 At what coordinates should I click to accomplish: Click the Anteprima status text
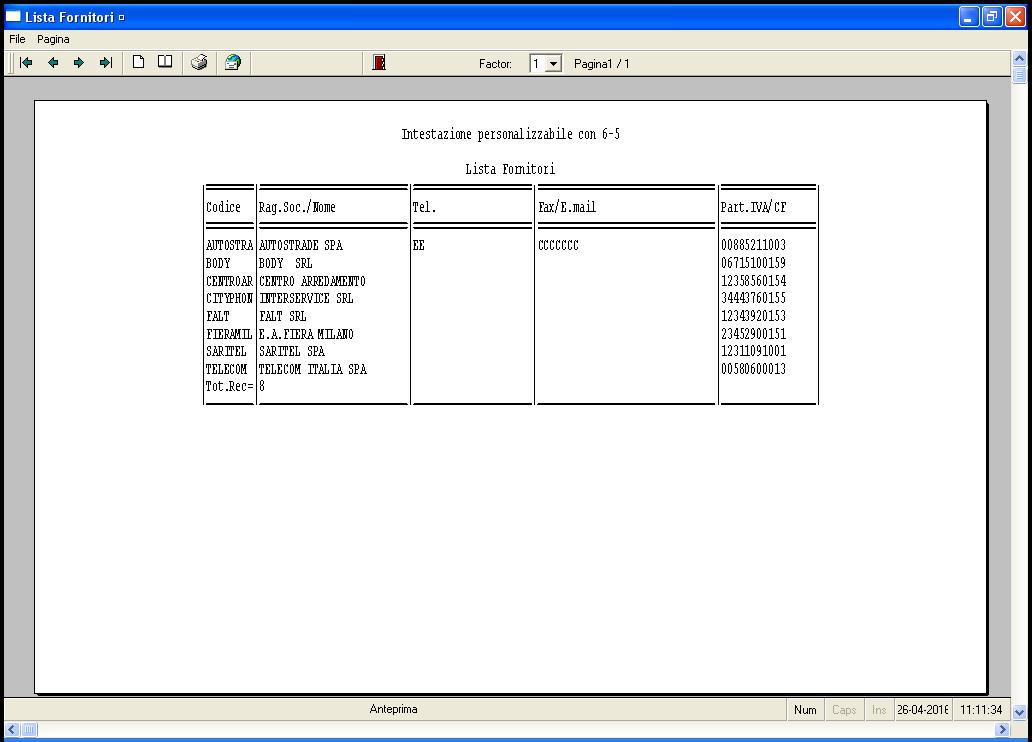(393, 709)
